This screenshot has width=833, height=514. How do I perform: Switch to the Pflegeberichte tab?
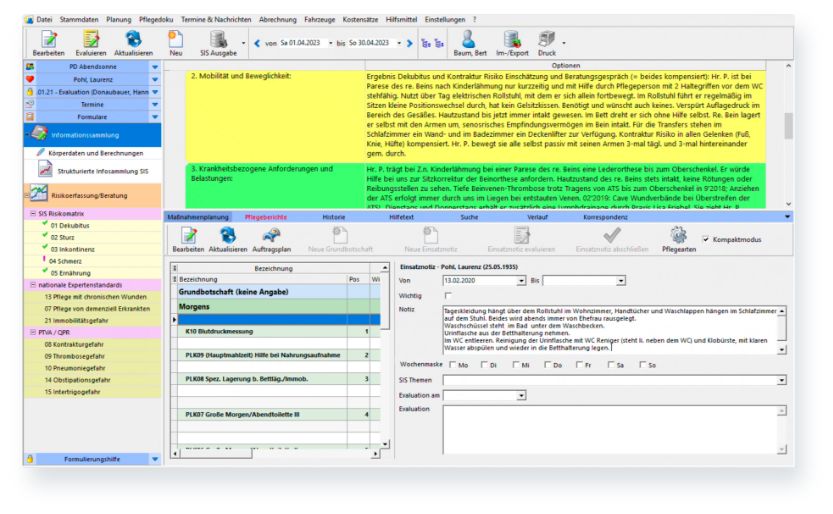pyautogui.click(x=266, y=215)
